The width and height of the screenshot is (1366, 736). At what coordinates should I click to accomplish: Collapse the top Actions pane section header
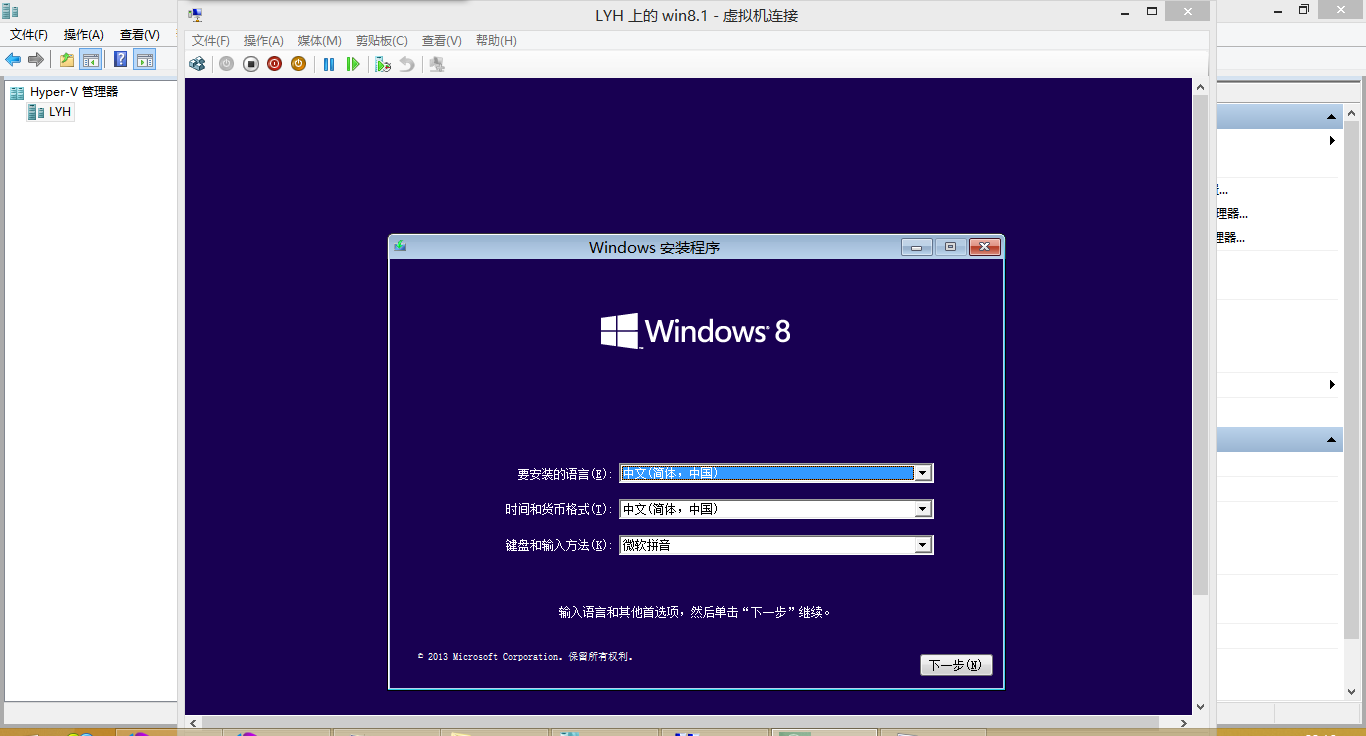click(x=1333, y=116)
